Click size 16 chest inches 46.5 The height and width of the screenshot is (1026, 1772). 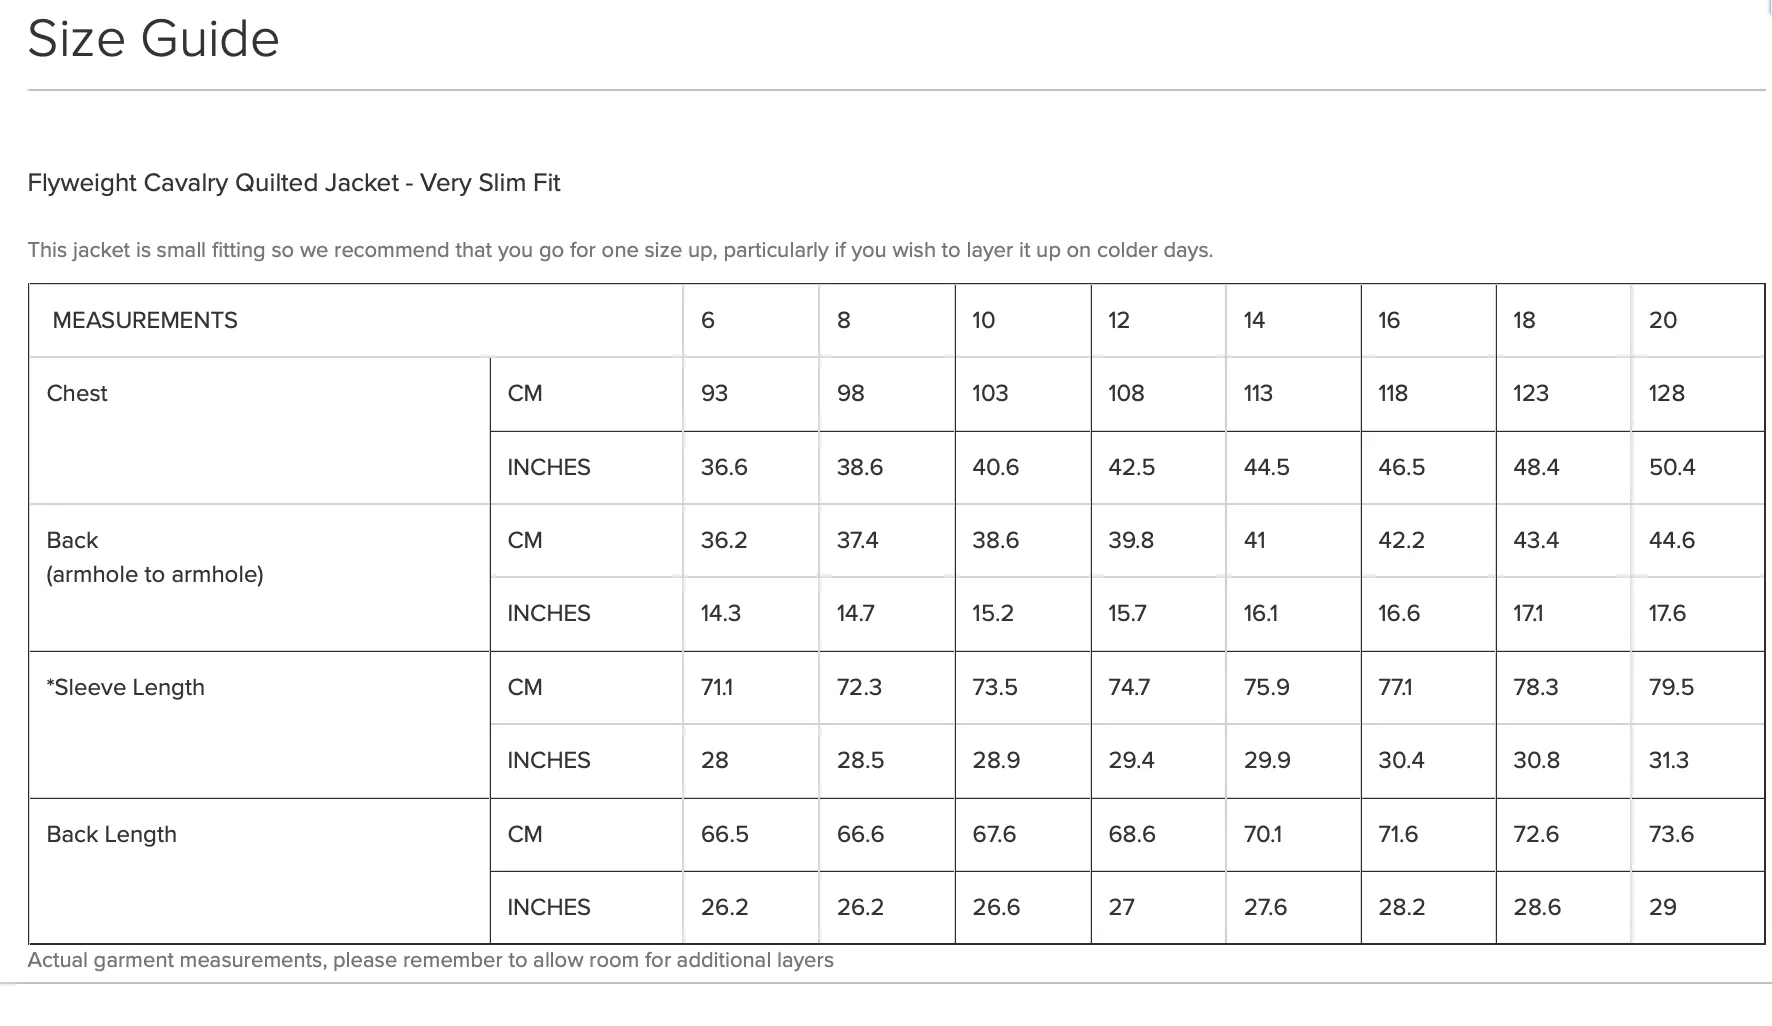point(1401,467)
